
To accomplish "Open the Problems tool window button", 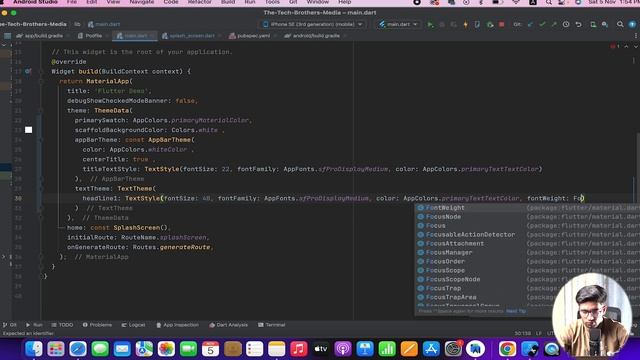I will coord(97,325).
